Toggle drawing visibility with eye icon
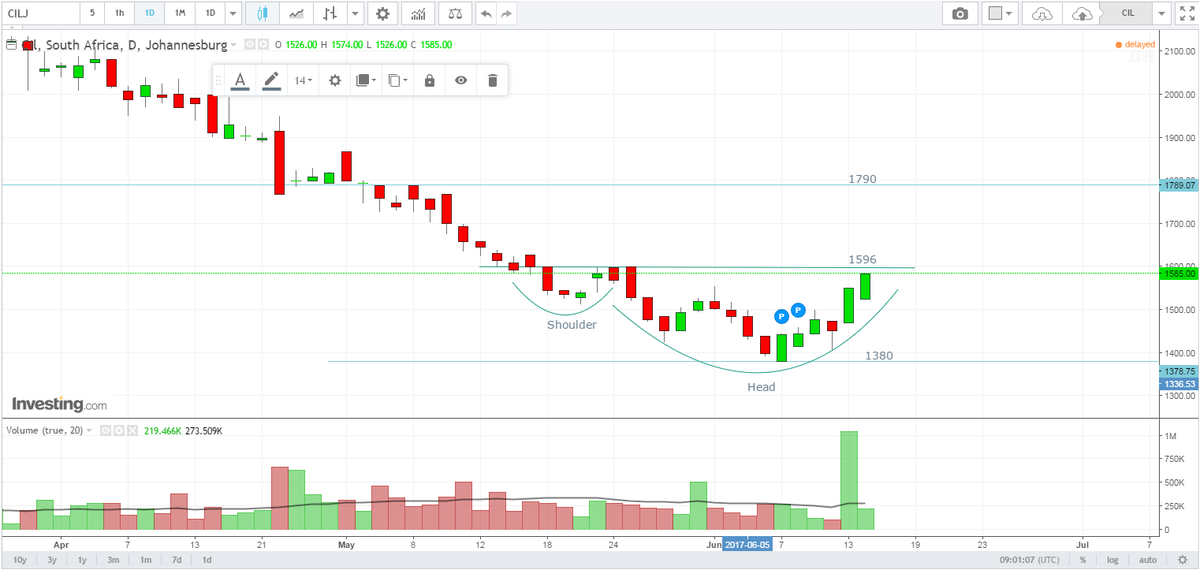The height and width of the screenshot is (570, 1200). pyautogui.click(x=461, y=80)
